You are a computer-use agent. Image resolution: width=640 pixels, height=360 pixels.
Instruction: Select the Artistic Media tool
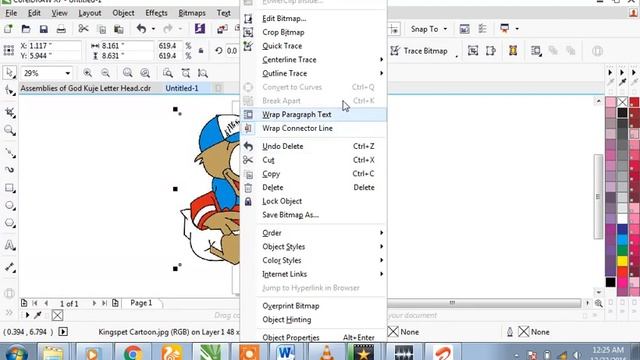point(9,170)
